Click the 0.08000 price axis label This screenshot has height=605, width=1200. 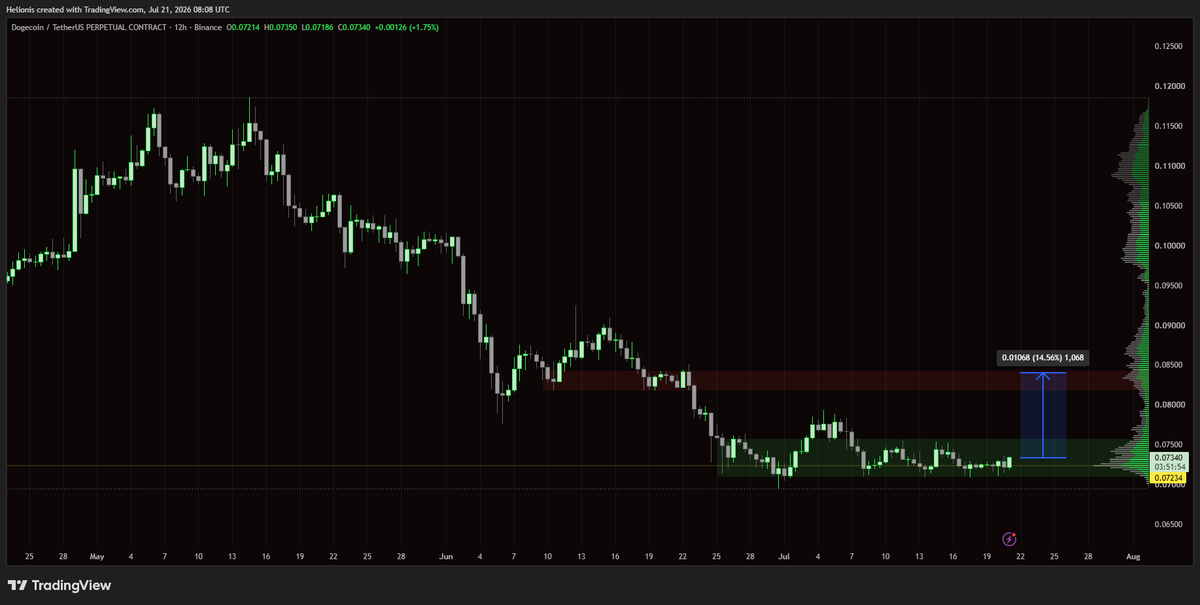(x=1169, y=405)
